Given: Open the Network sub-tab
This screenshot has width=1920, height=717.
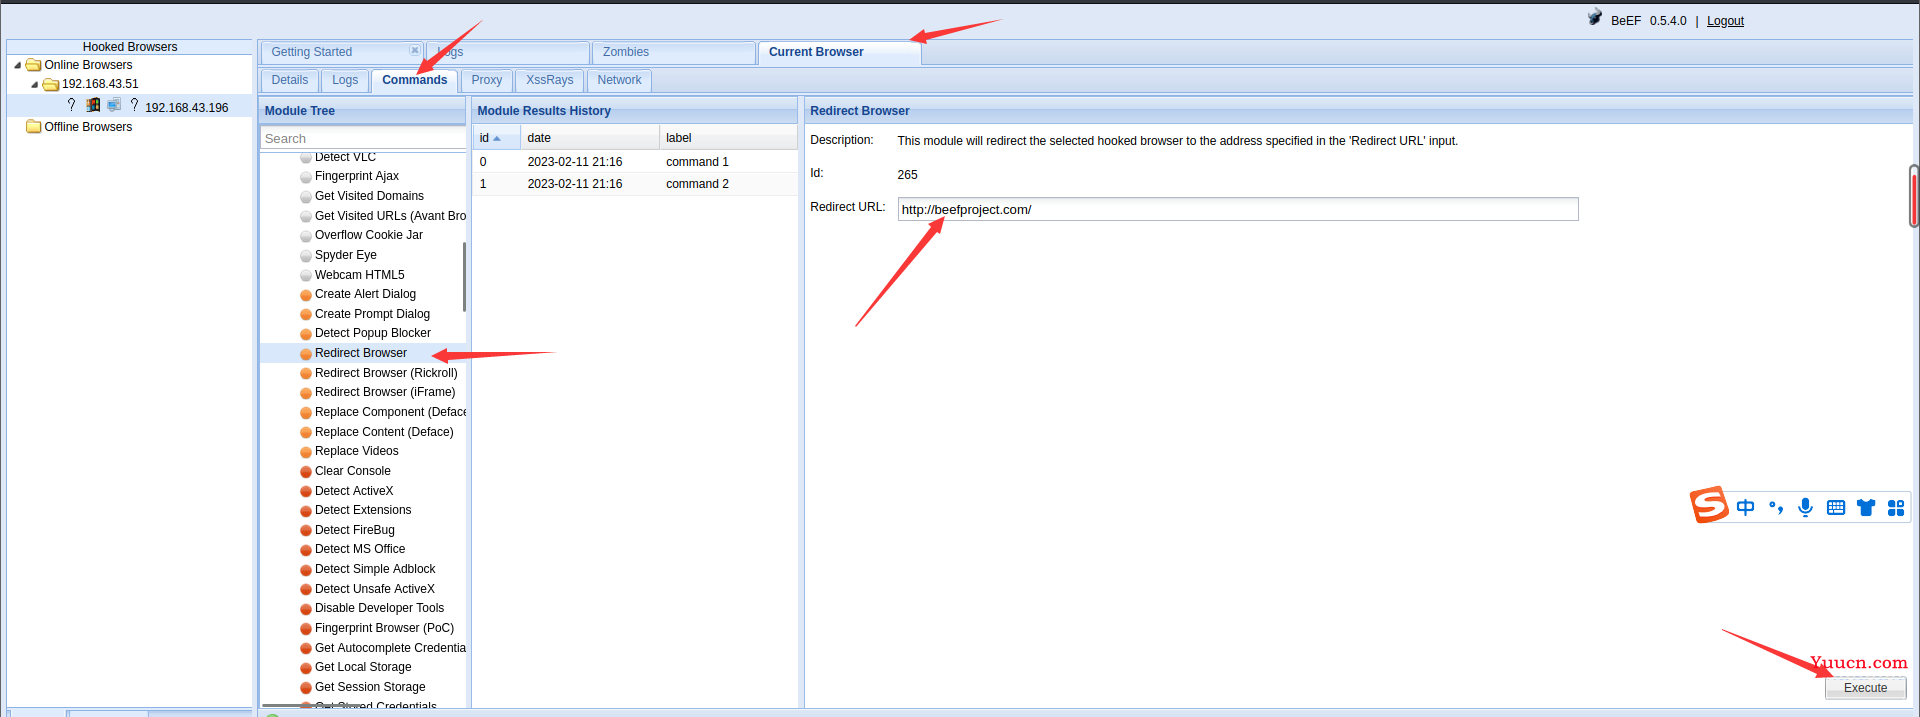Looking at the screenshot, I should click(x=620, y=80).
